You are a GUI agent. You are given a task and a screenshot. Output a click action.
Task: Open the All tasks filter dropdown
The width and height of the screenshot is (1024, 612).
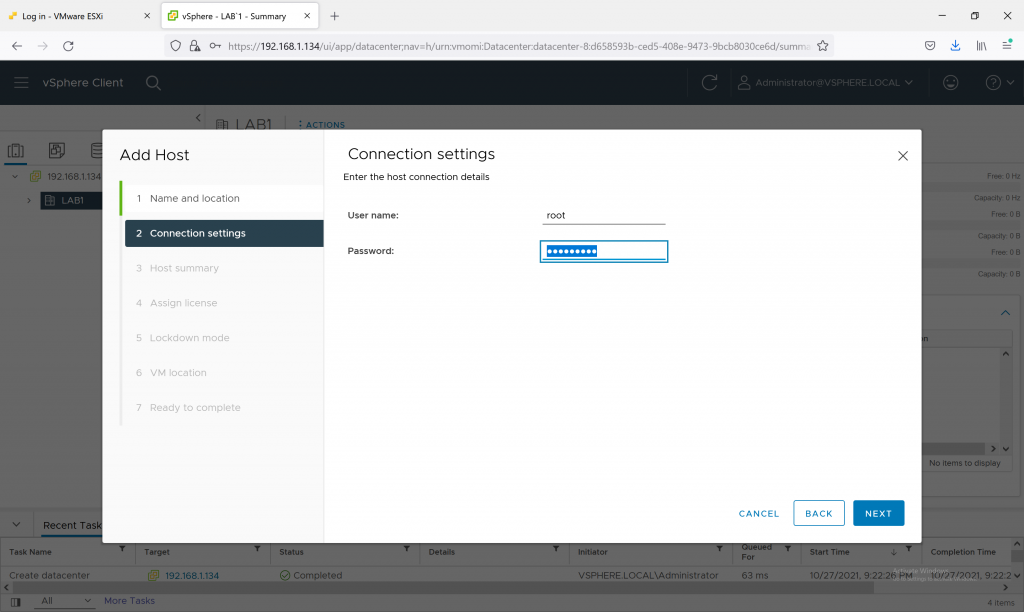pos(65,600)
